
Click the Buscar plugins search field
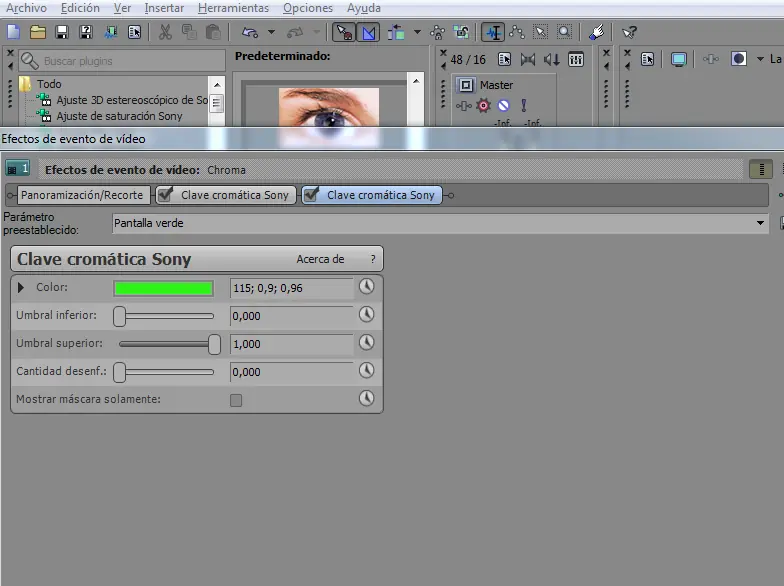coord(120,61)
